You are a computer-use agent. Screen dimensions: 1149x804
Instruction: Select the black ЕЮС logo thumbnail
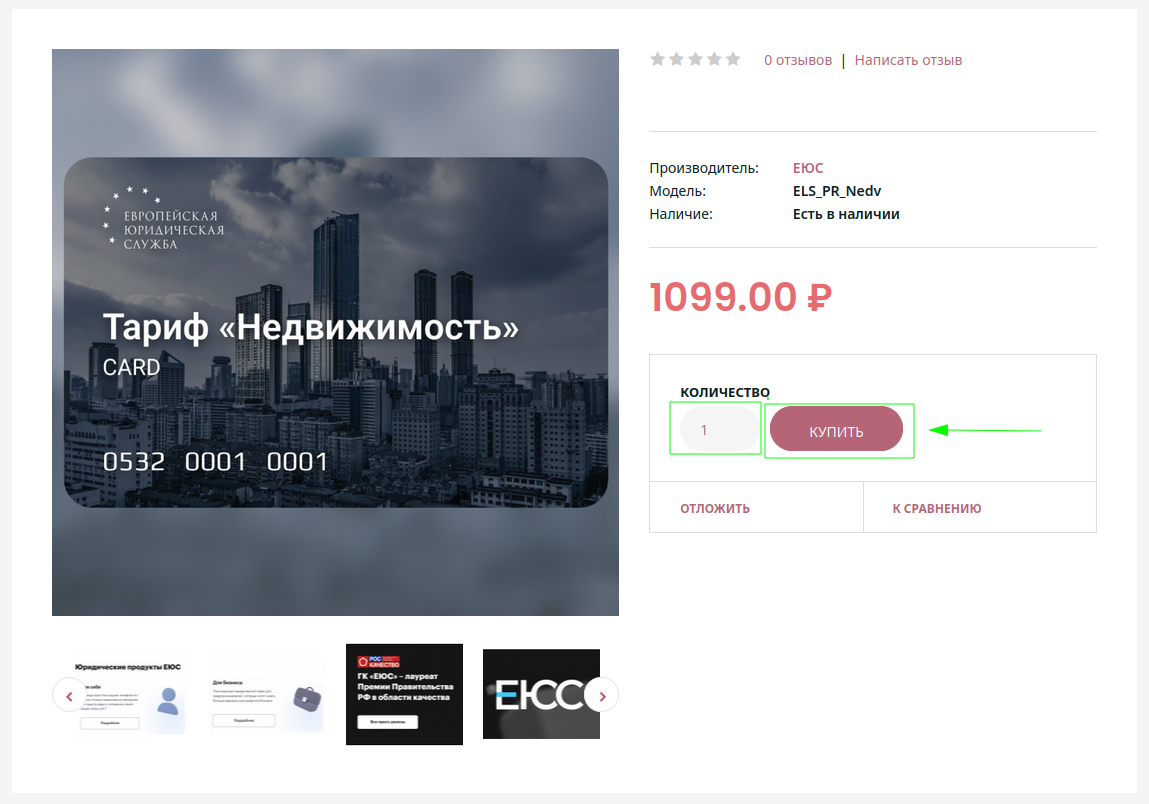542,693
